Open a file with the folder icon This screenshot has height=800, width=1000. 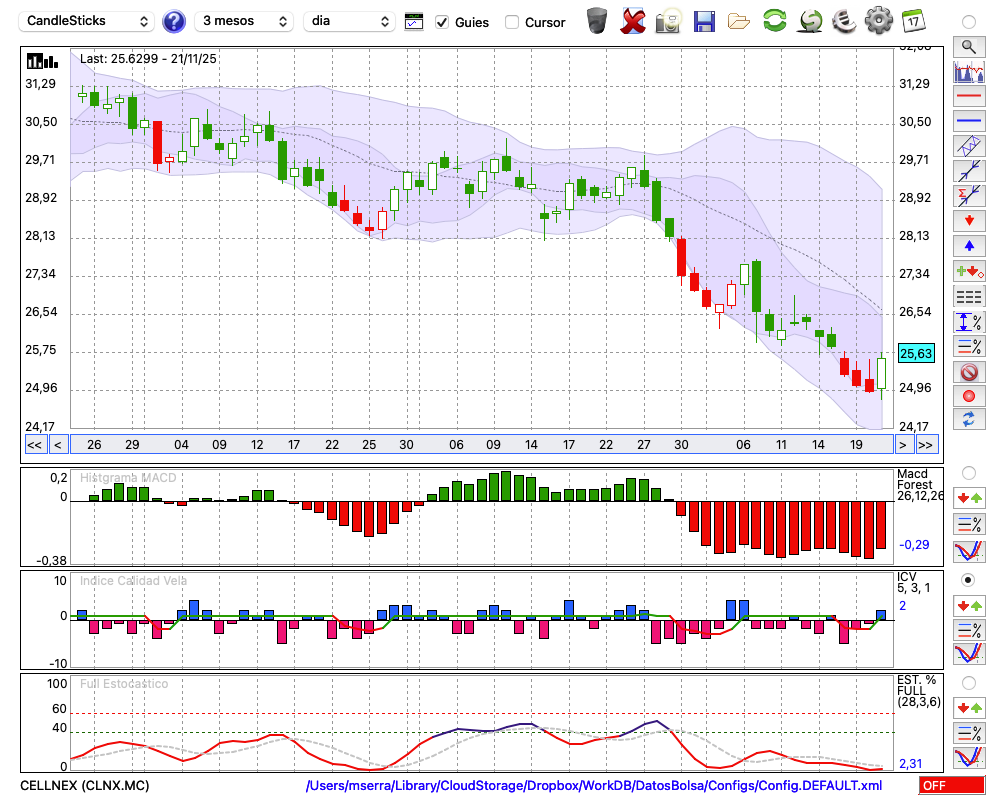click(739, 22)
